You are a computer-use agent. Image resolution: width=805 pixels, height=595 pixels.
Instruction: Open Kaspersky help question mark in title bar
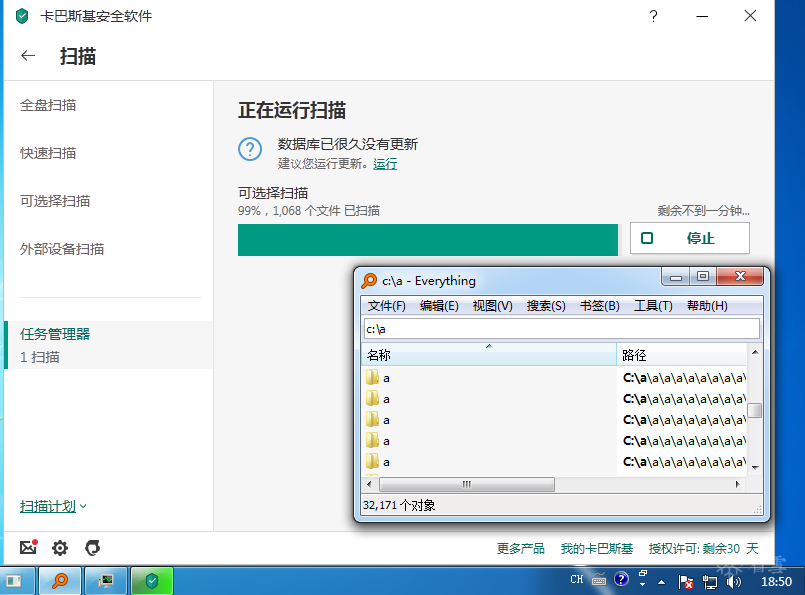[653, 16]
